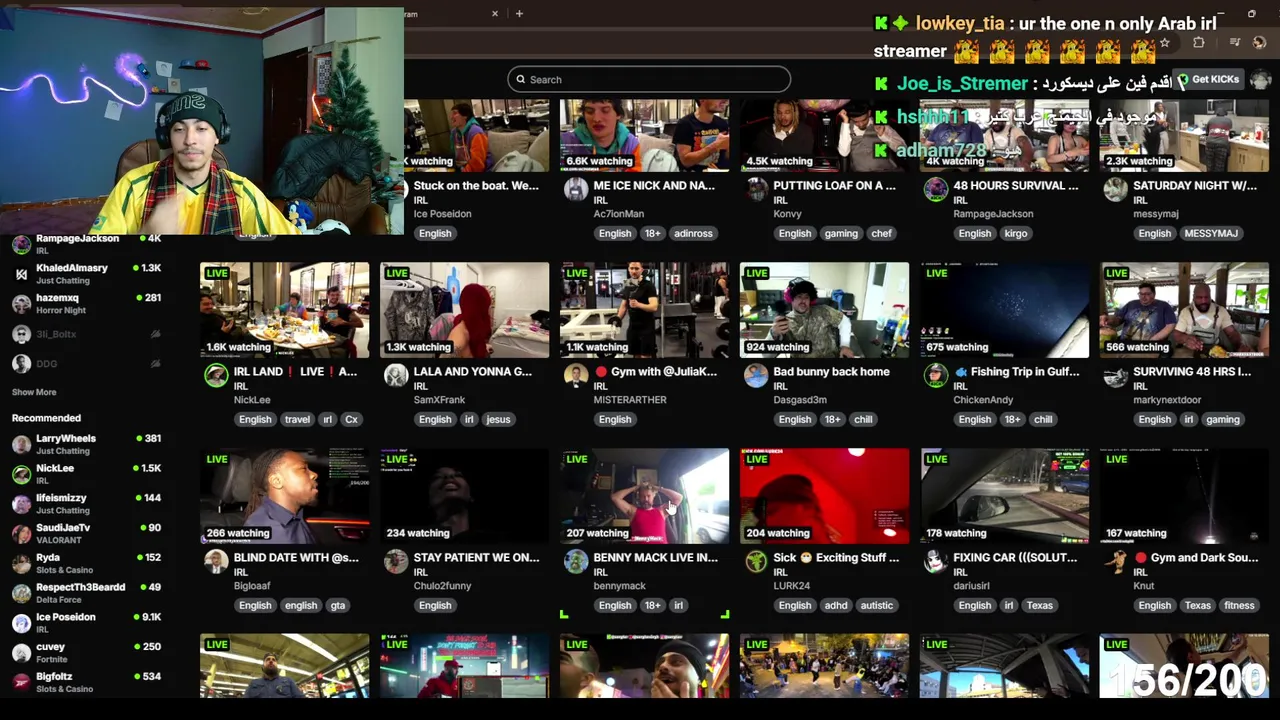Image resolution: width=1280 pixels, height=720 pixels.
Task: Click Ice Poseidon avatar in Recommended
Action: tap(21, 623)
